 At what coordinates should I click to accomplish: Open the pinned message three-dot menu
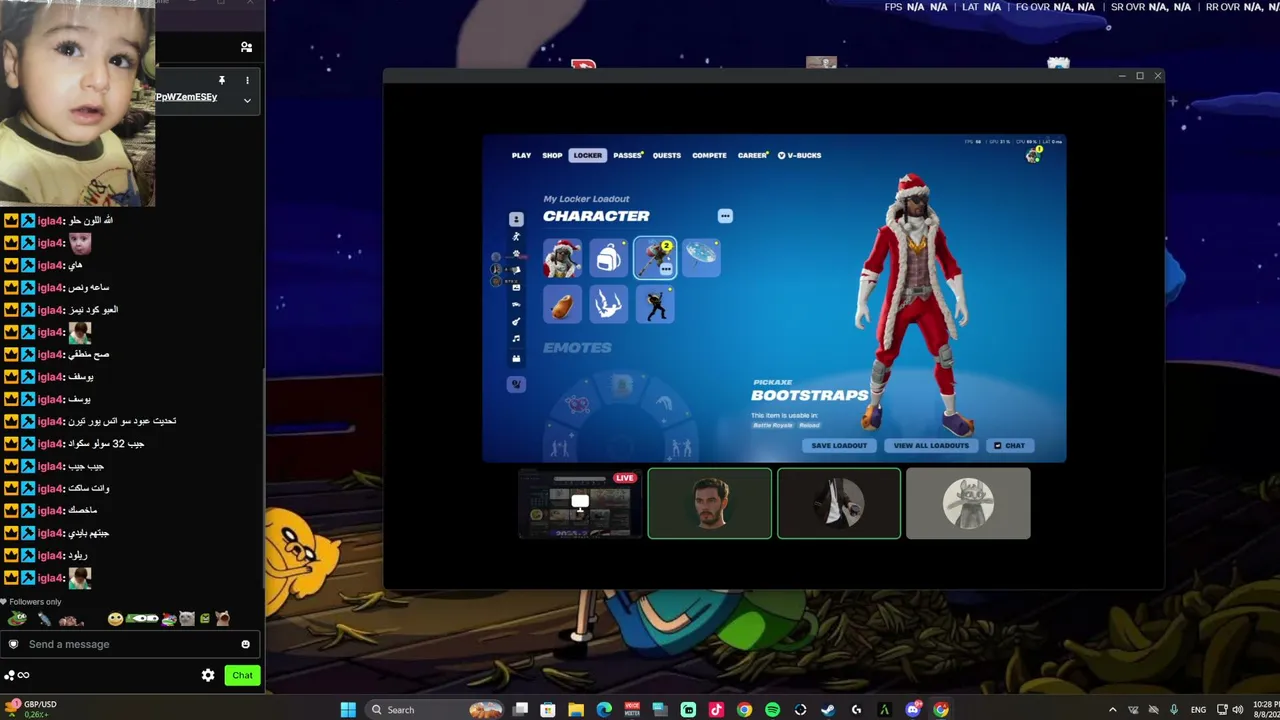tap(247, 80)
